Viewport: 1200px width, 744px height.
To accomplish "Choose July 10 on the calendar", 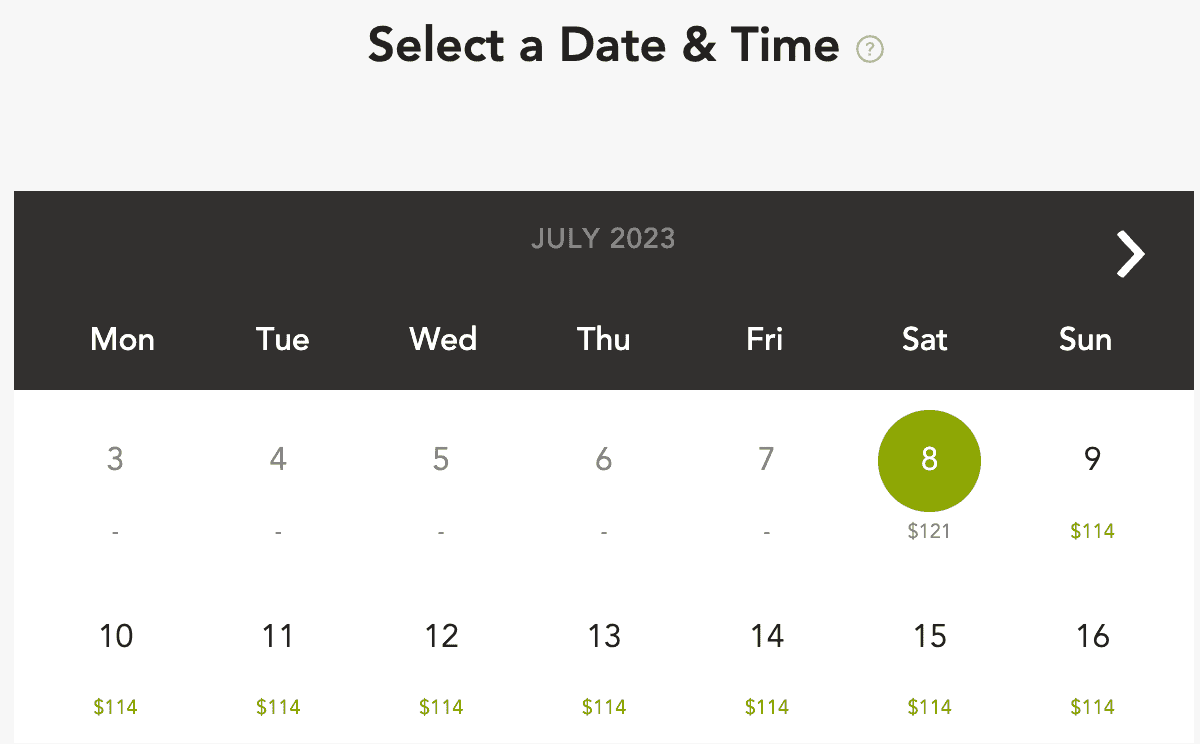I will [116, 636].
